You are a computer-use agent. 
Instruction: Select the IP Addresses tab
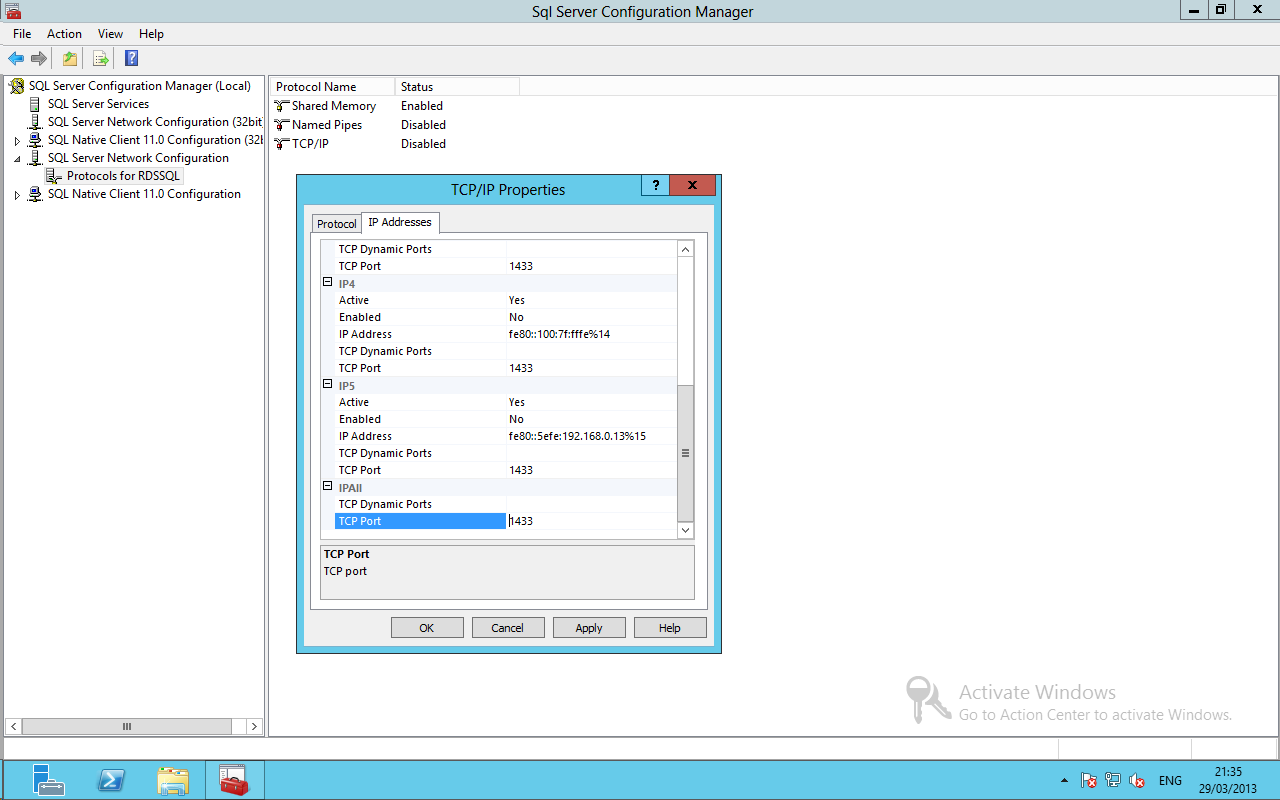(x=400, y=222)
